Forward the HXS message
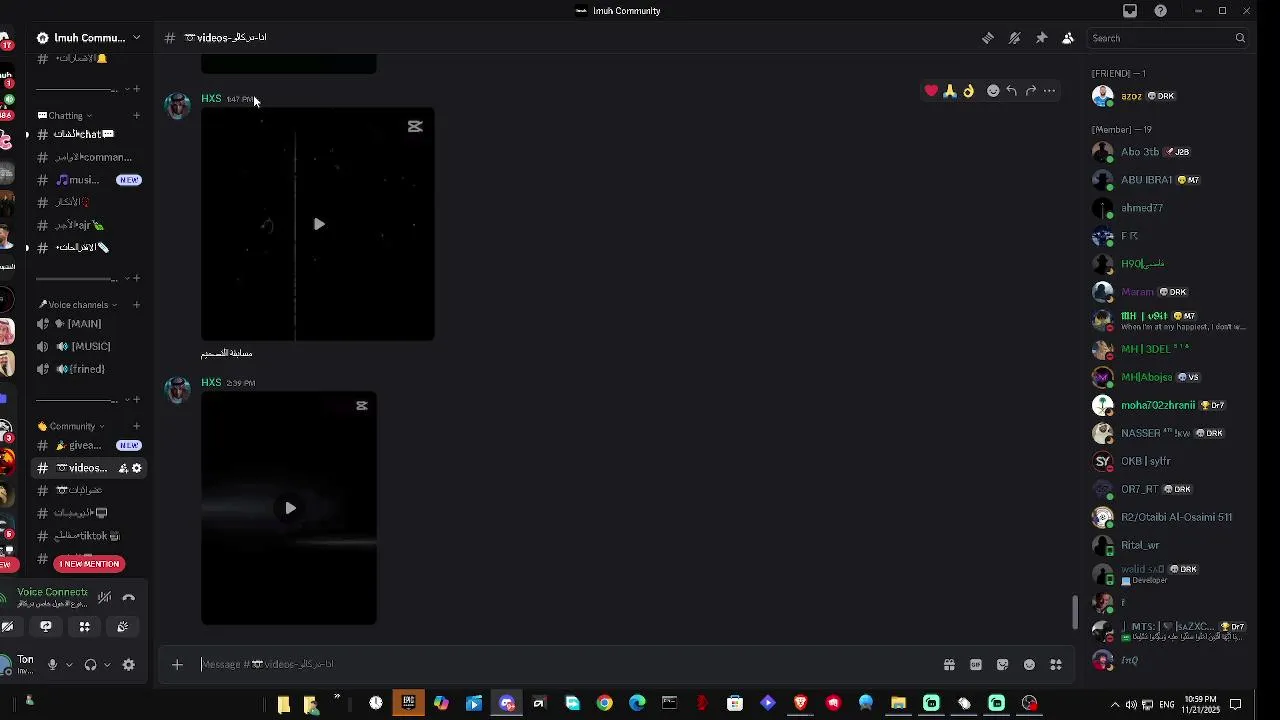The image size is (1280, 720). [1031, 91]
